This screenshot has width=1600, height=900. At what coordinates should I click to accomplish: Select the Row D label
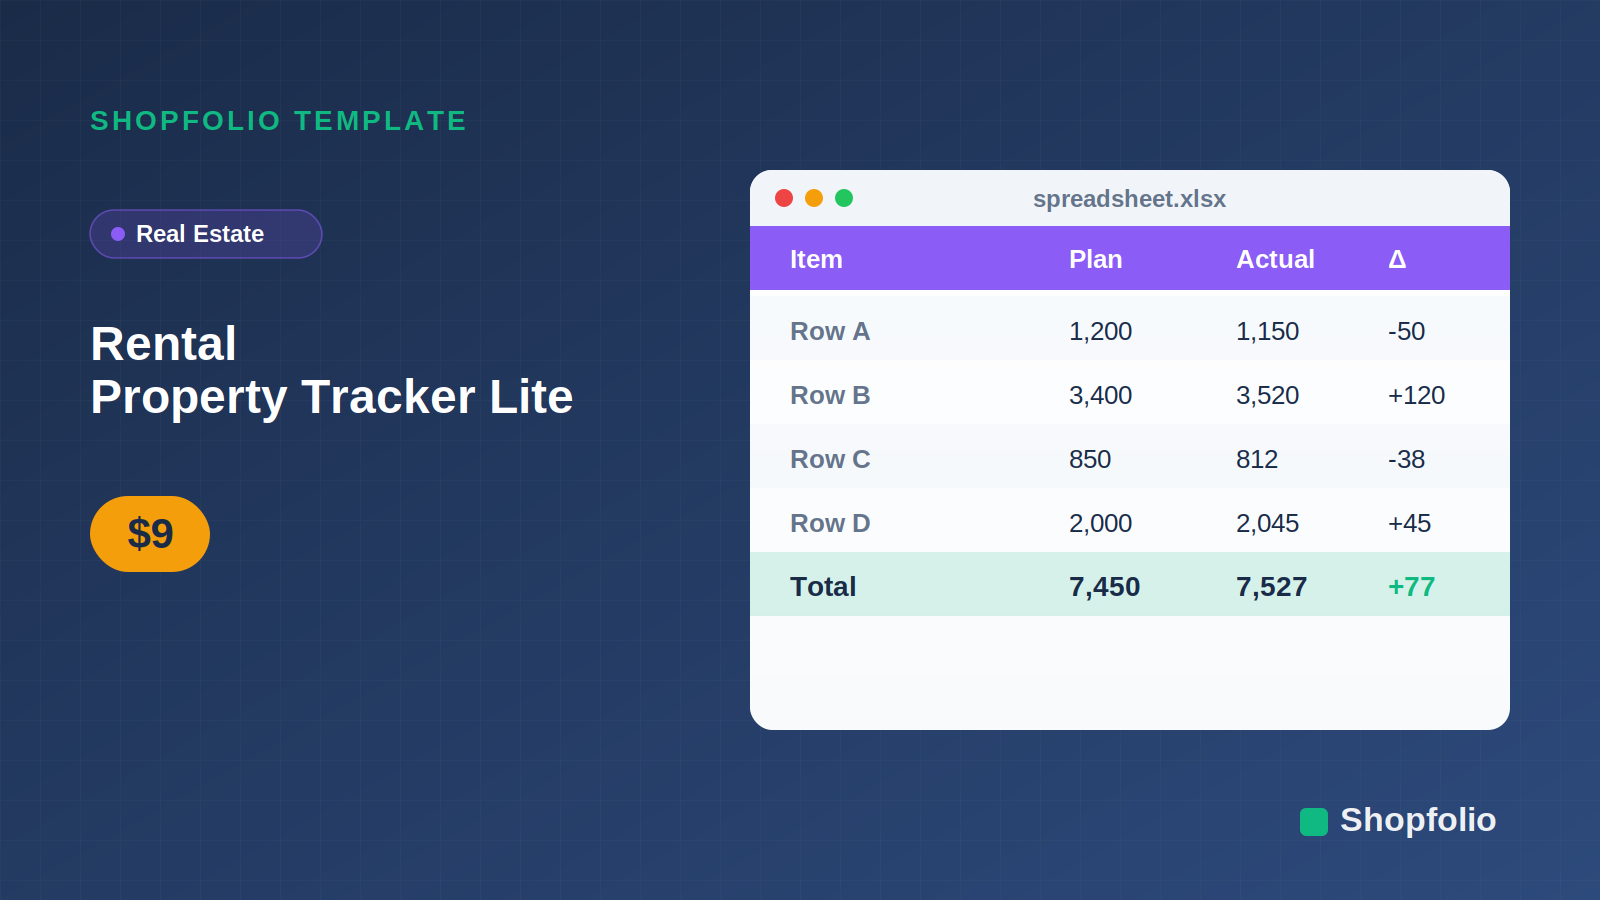(x=830, y=523)
